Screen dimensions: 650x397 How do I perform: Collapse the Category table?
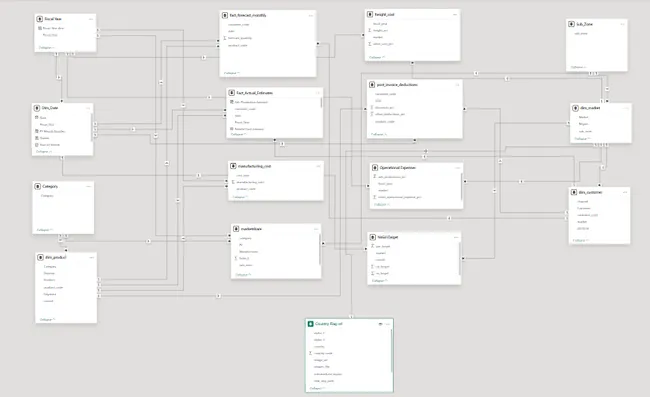(45, 230)
